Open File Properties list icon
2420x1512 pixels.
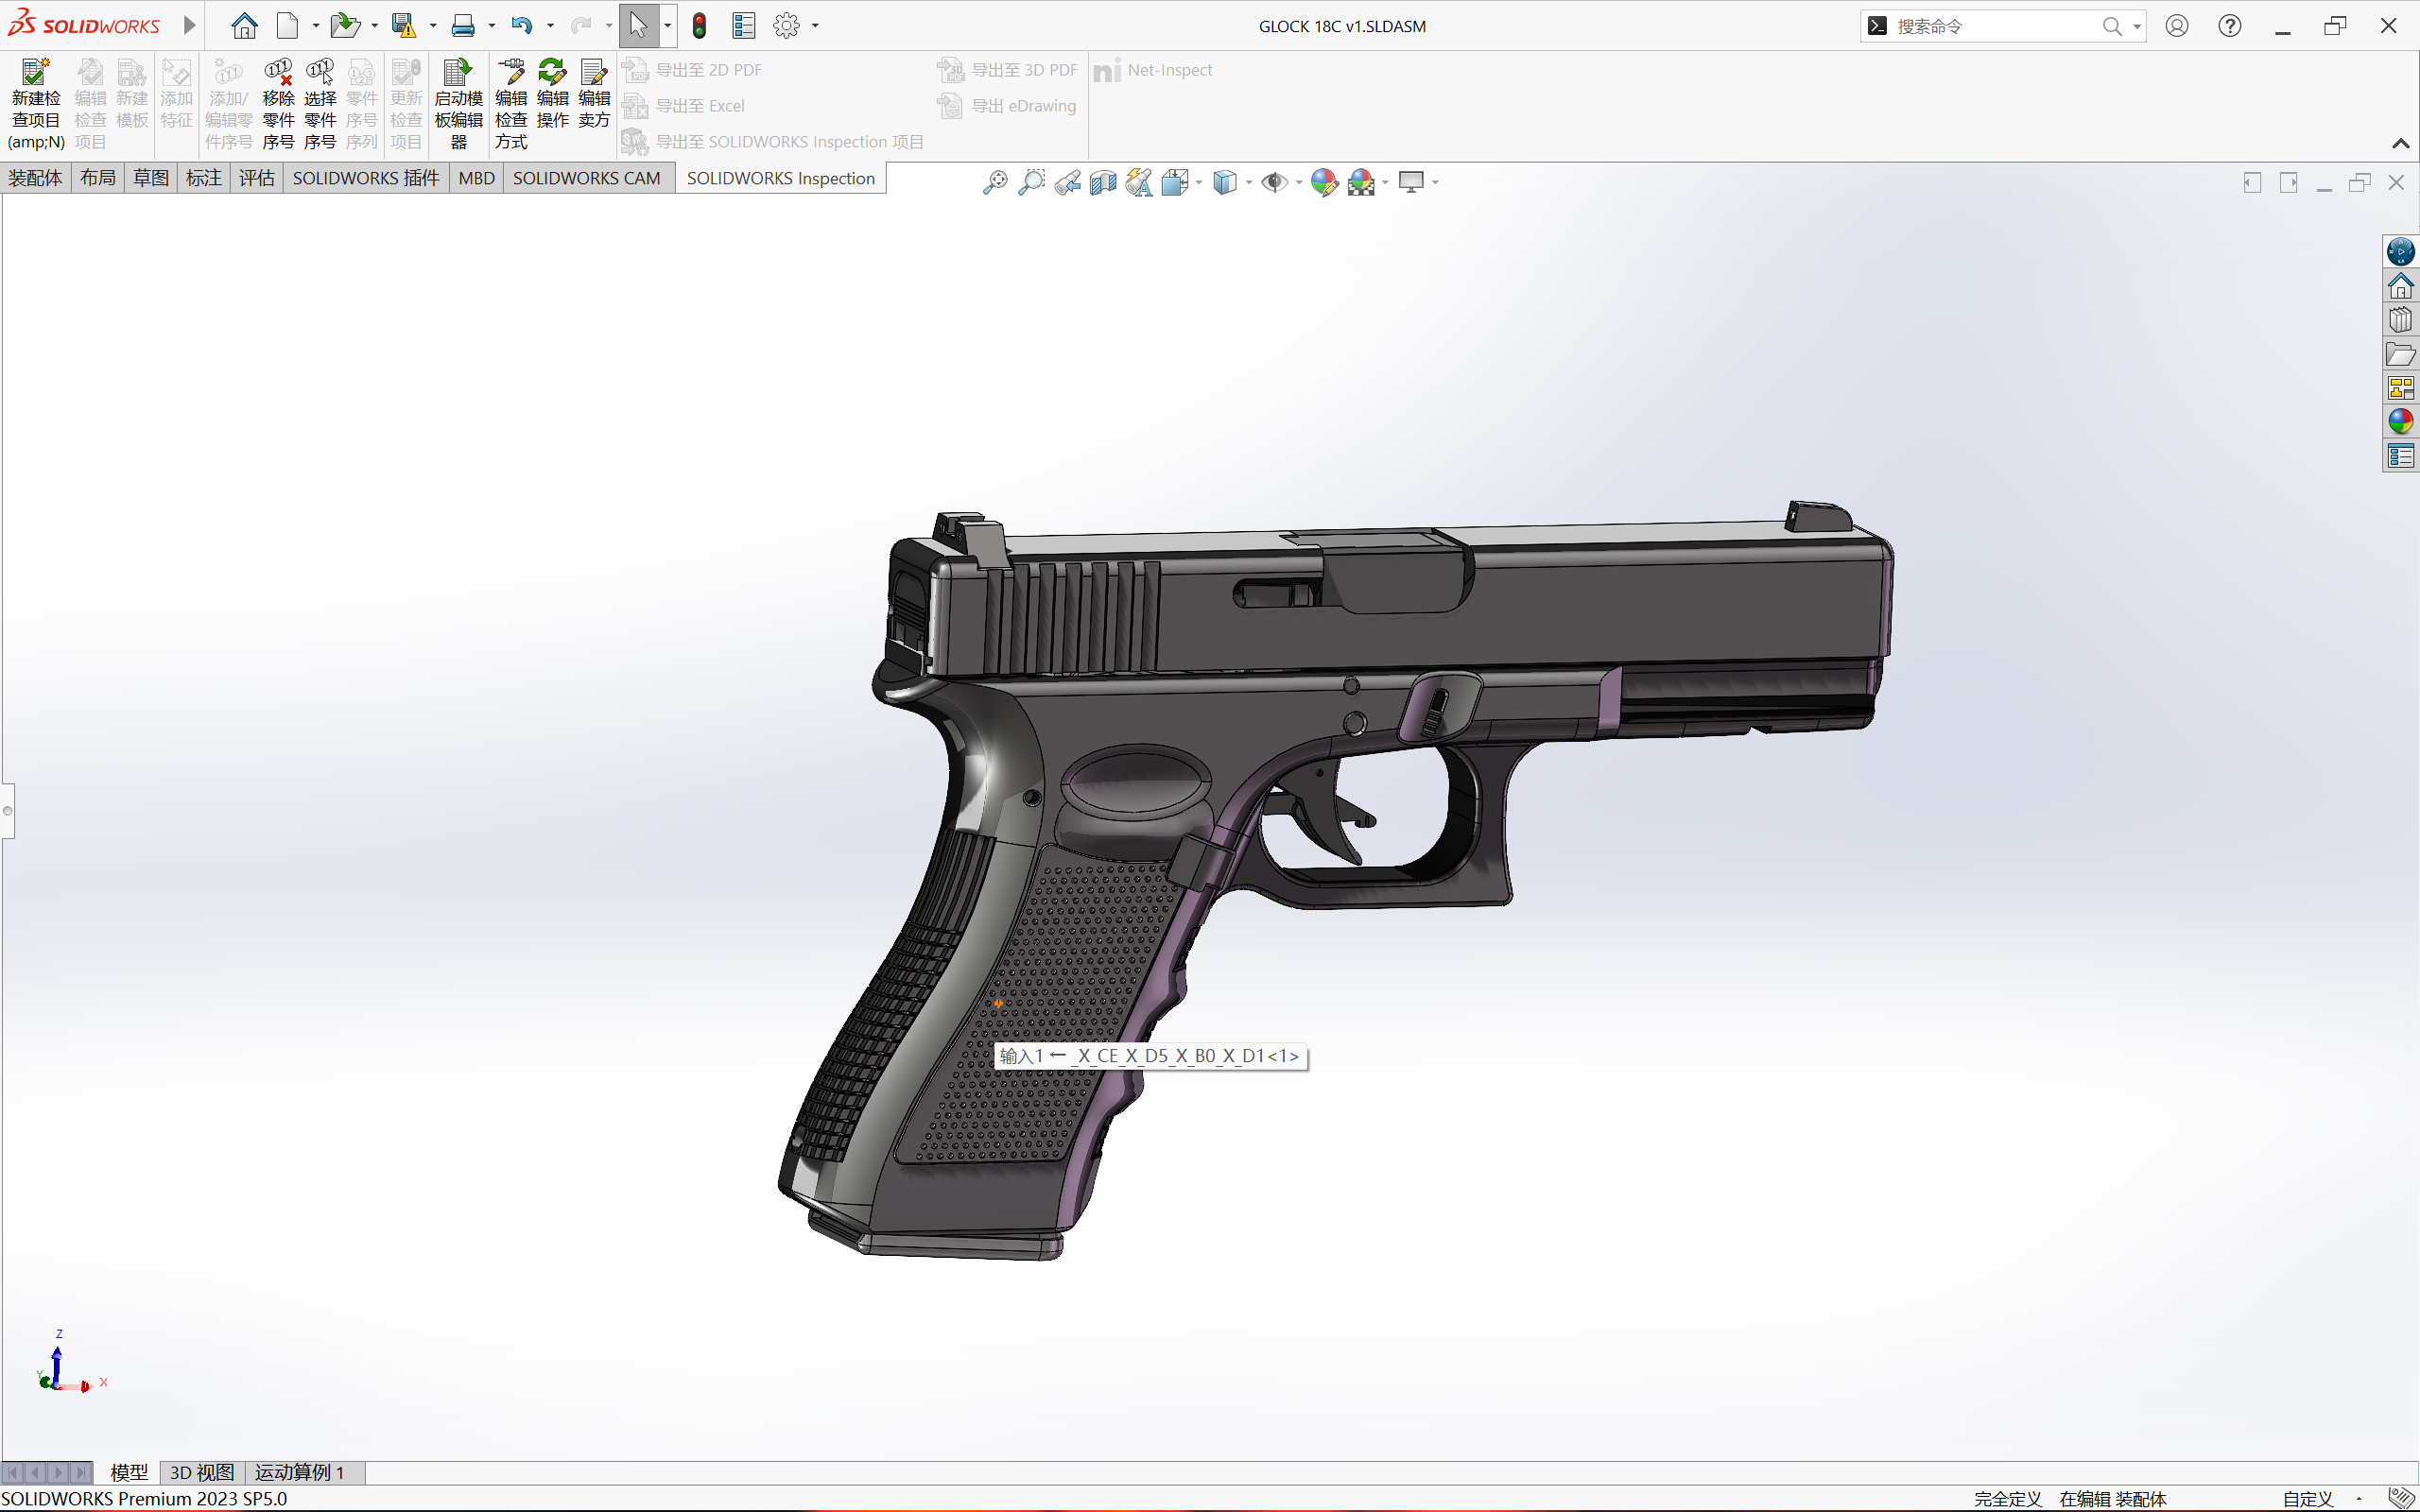click(744, 26)
